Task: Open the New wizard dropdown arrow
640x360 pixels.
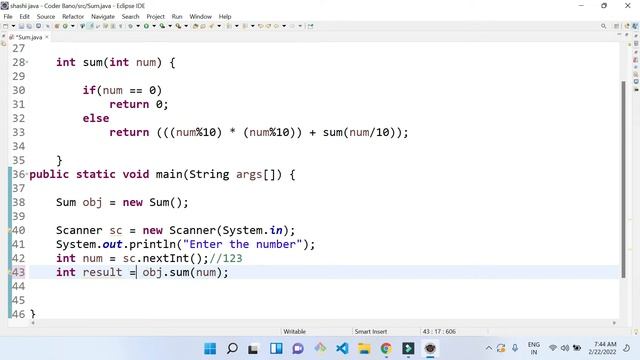Action: 13,26
